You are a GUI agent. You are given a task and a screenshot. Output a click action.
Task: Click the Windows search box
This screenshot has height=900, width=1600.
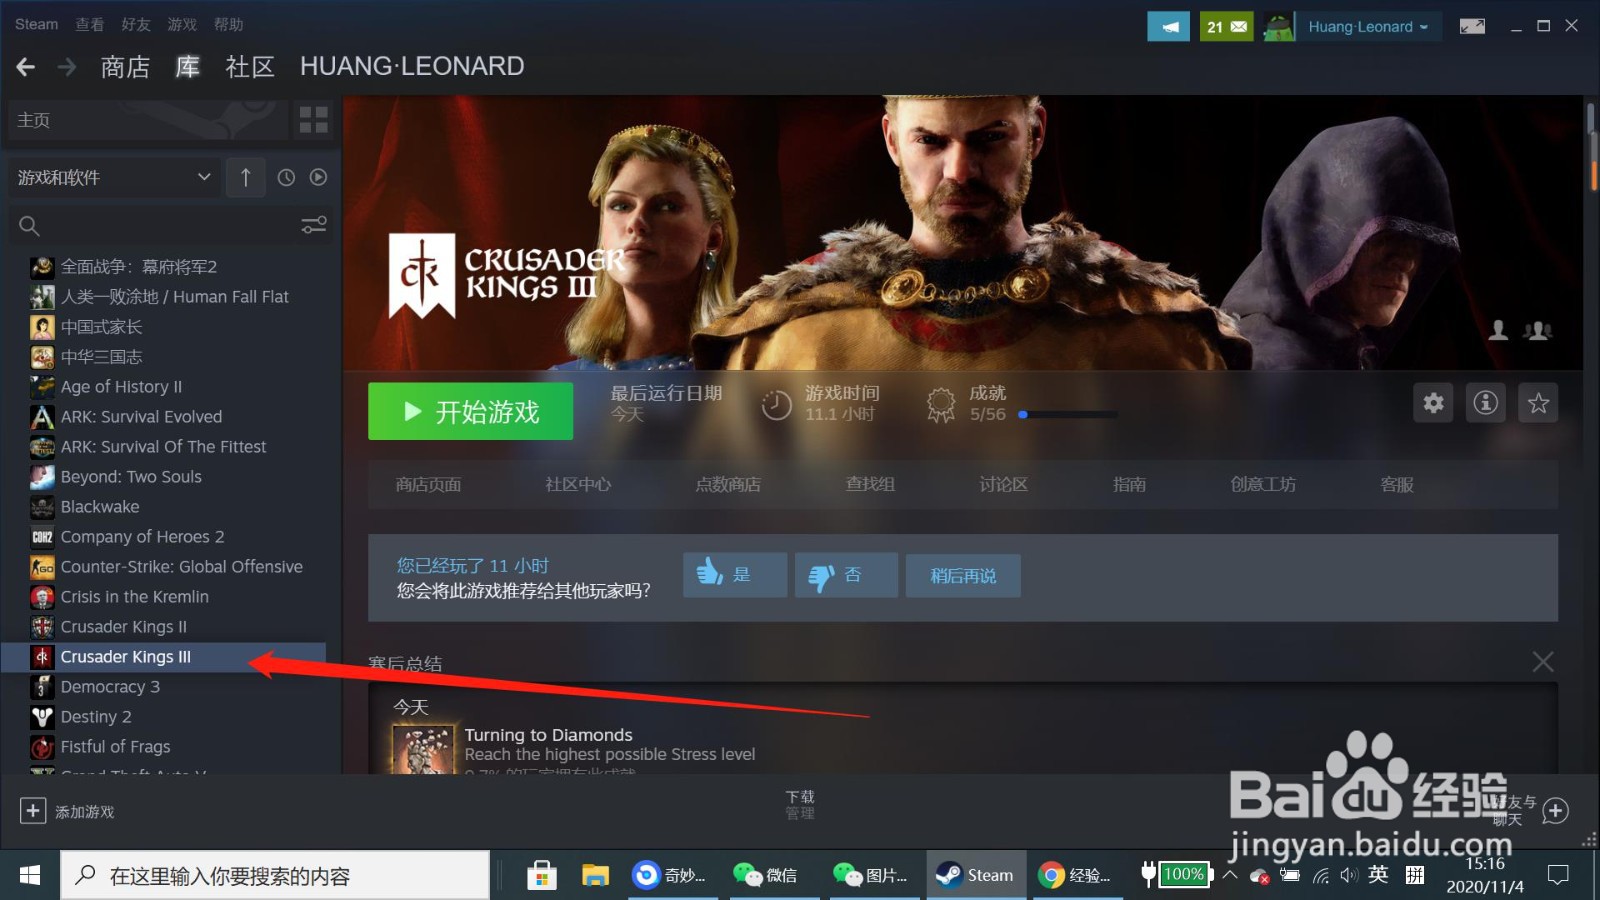[275, 876]
